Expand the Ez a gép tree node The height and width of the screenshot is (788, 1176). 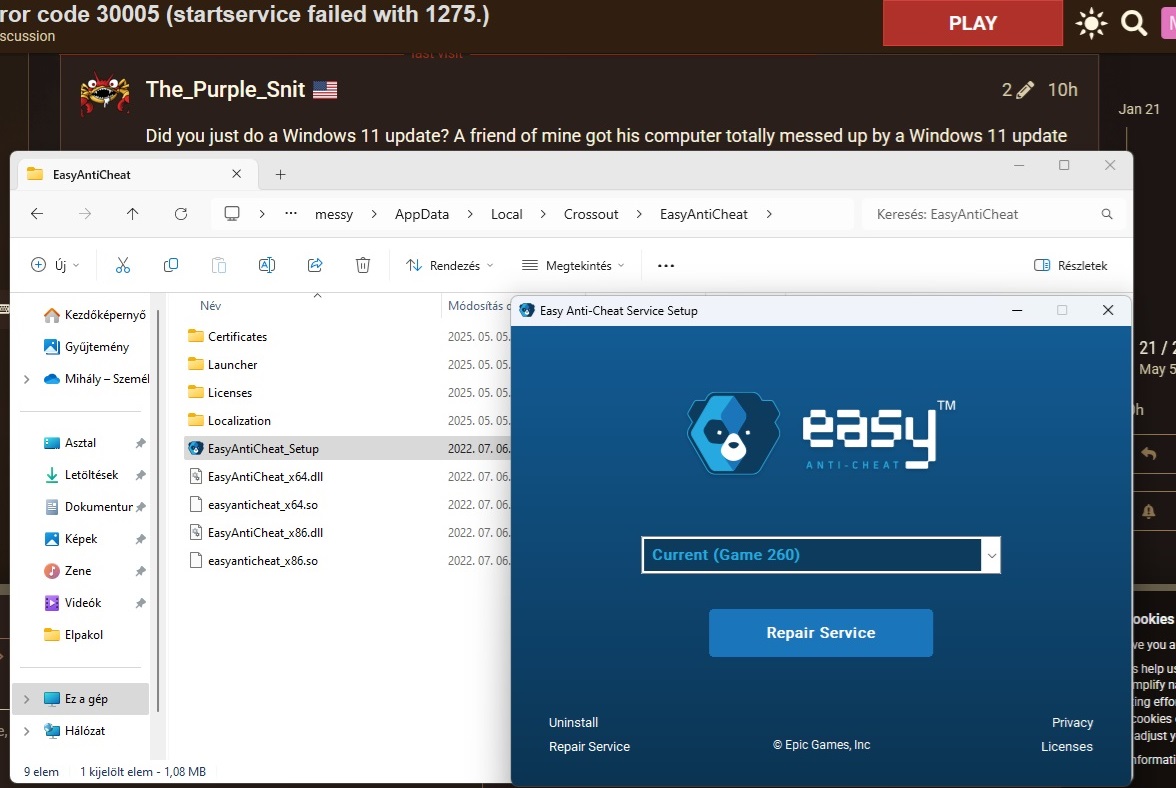point(27,699)
